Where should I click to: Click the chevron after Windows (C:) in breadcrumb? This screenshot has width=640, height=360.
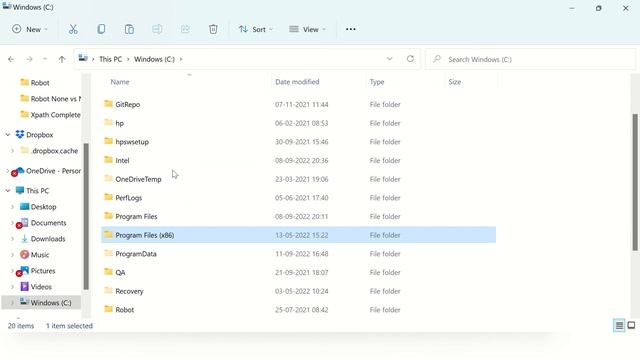[181, 59]
